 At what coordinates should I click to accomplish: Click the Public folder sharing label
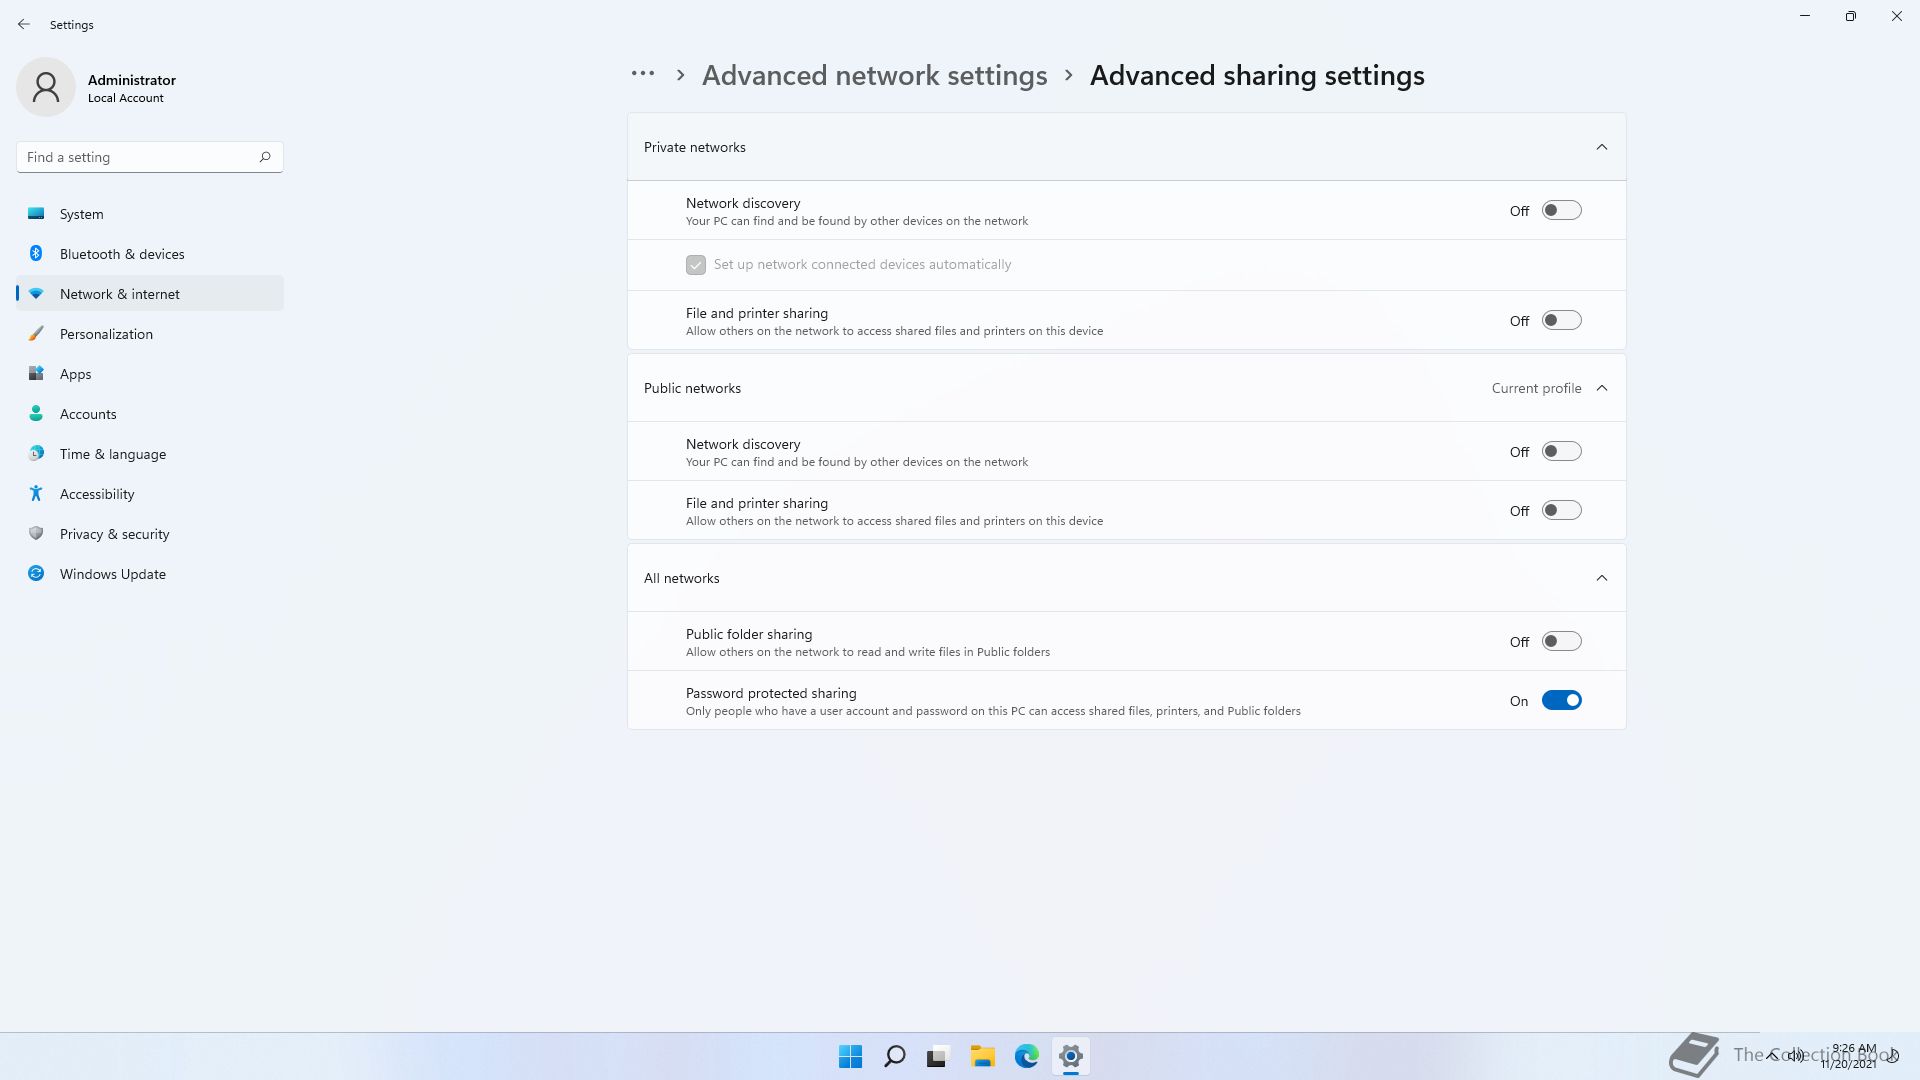749,634
